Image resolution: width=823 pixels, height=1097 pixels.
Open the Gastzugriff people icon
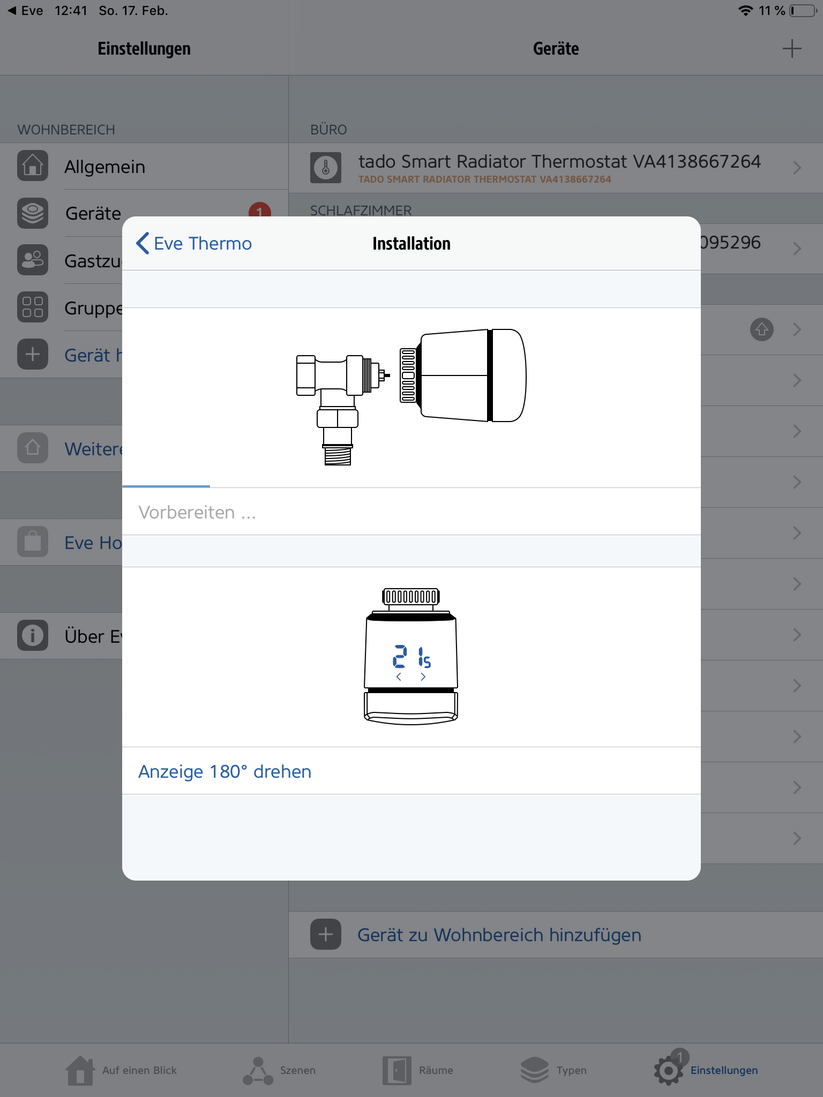[33, 260]
